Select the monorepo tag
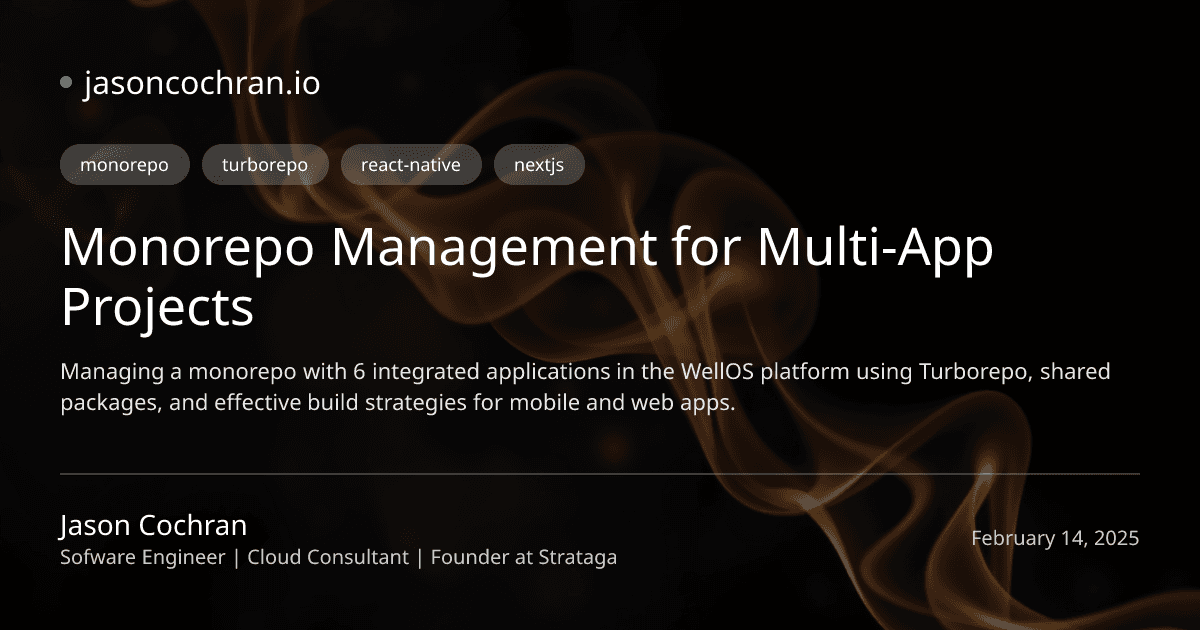 (124, 164)
